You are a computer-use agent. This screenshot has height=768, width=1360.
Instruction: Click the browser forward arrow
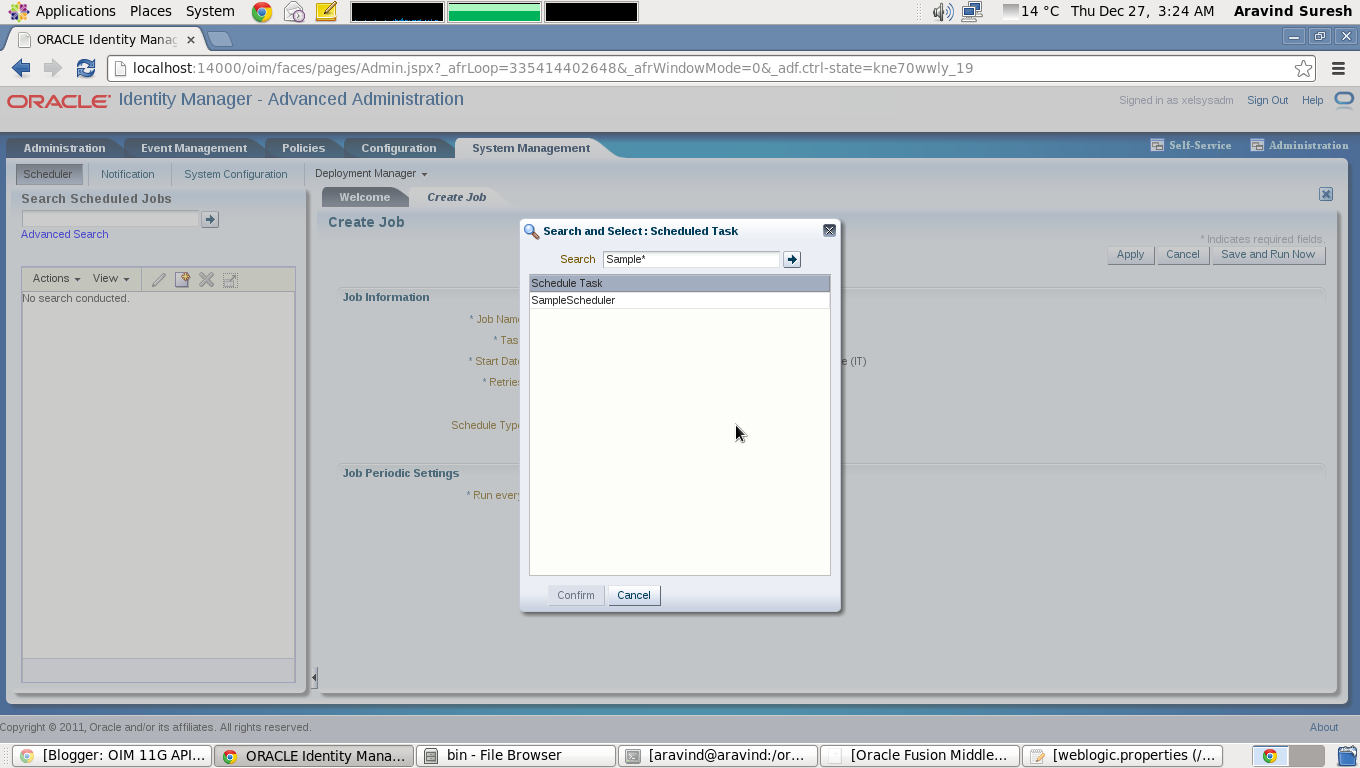click(x=53, y=68)
